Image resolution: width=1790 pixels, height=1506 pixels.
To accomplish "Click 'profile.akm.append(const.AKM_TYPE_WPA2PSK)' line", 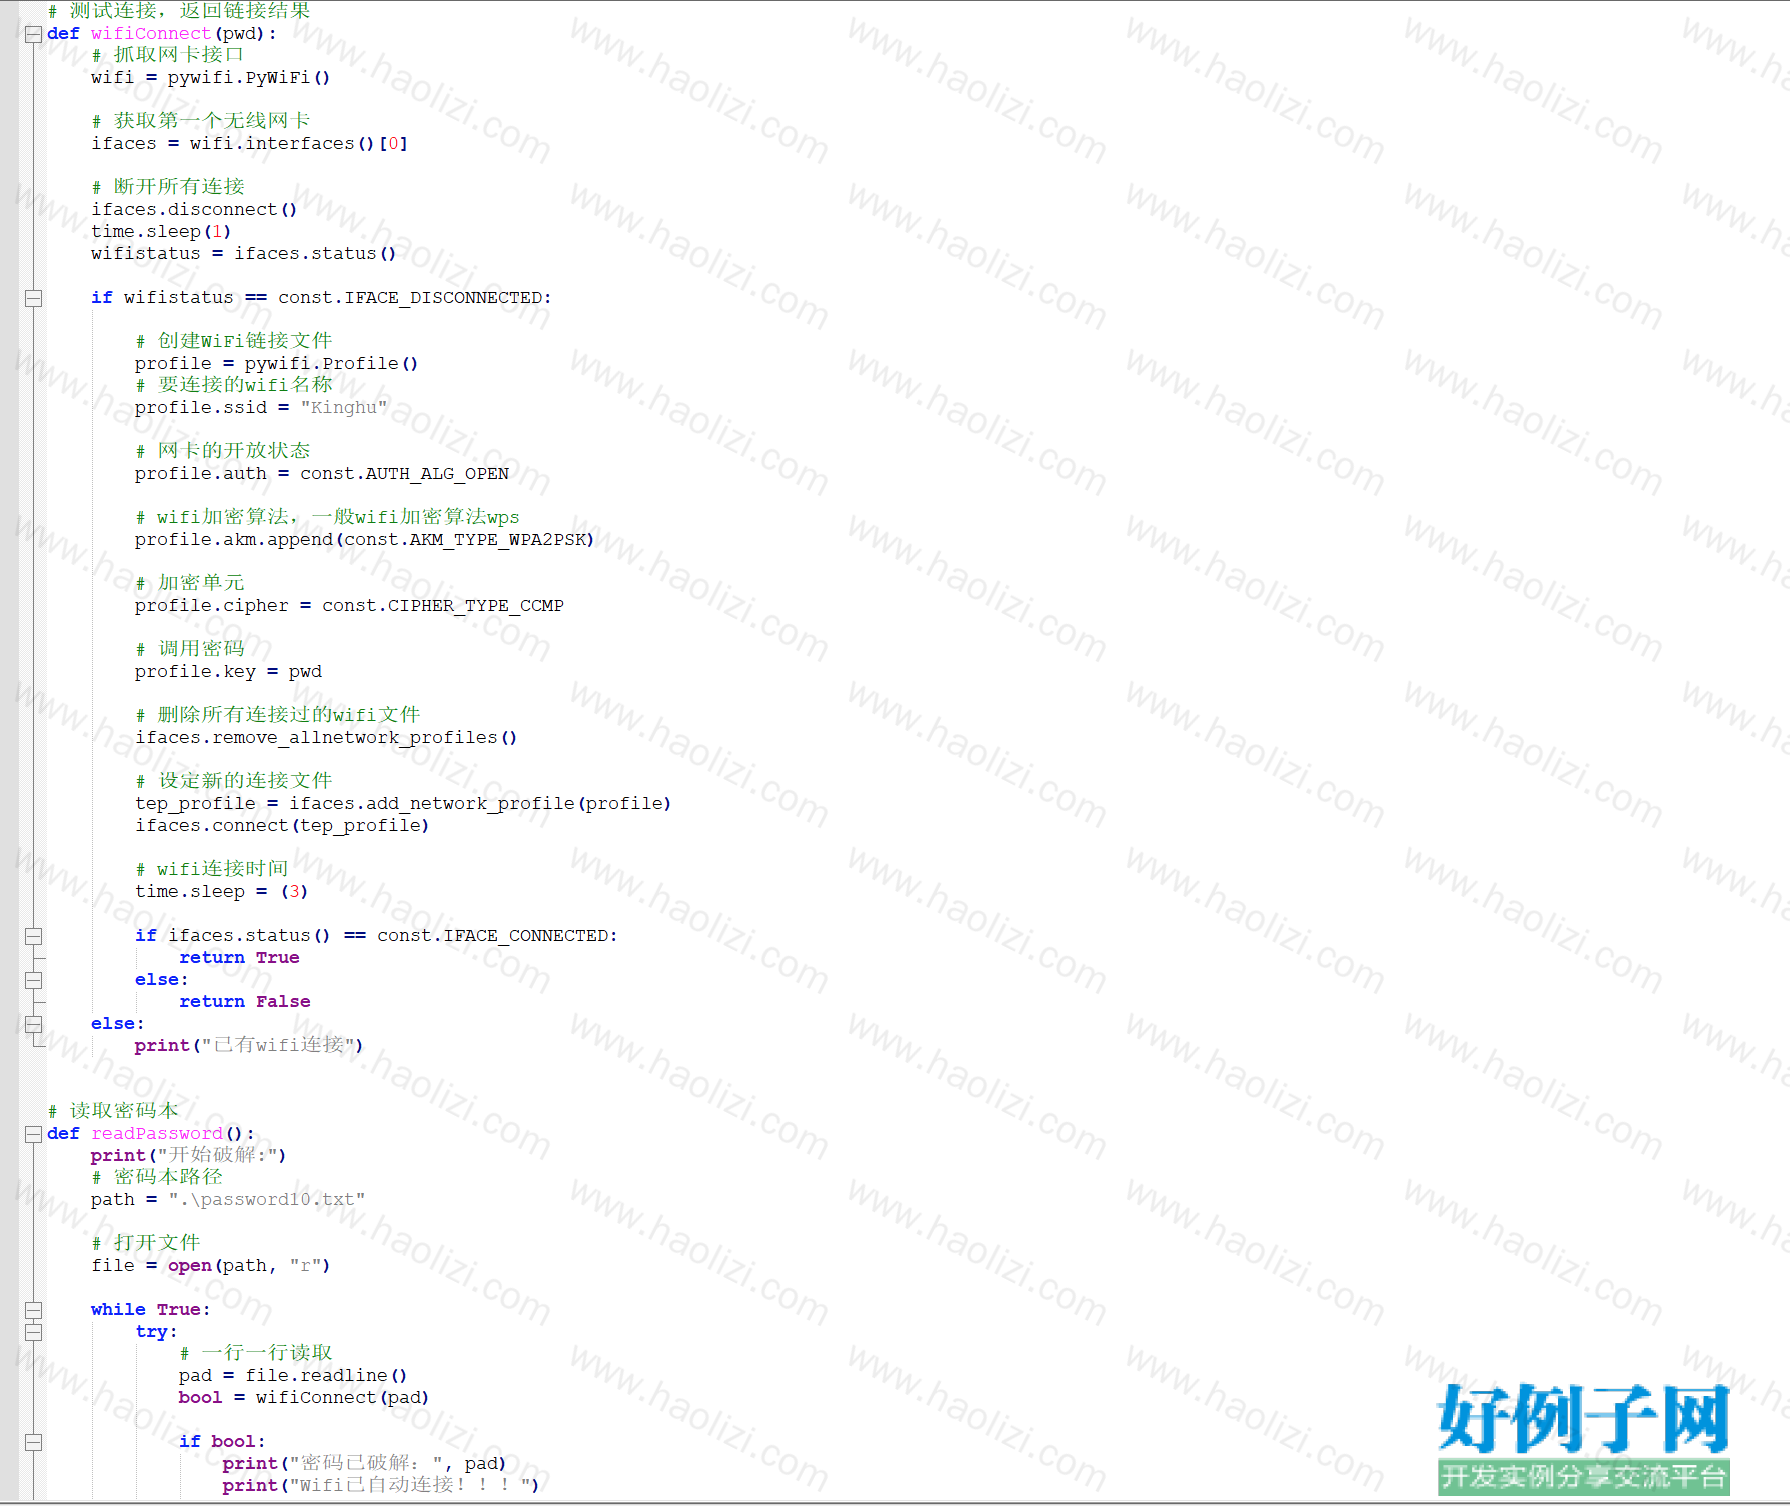I will [x=364, y=540].
